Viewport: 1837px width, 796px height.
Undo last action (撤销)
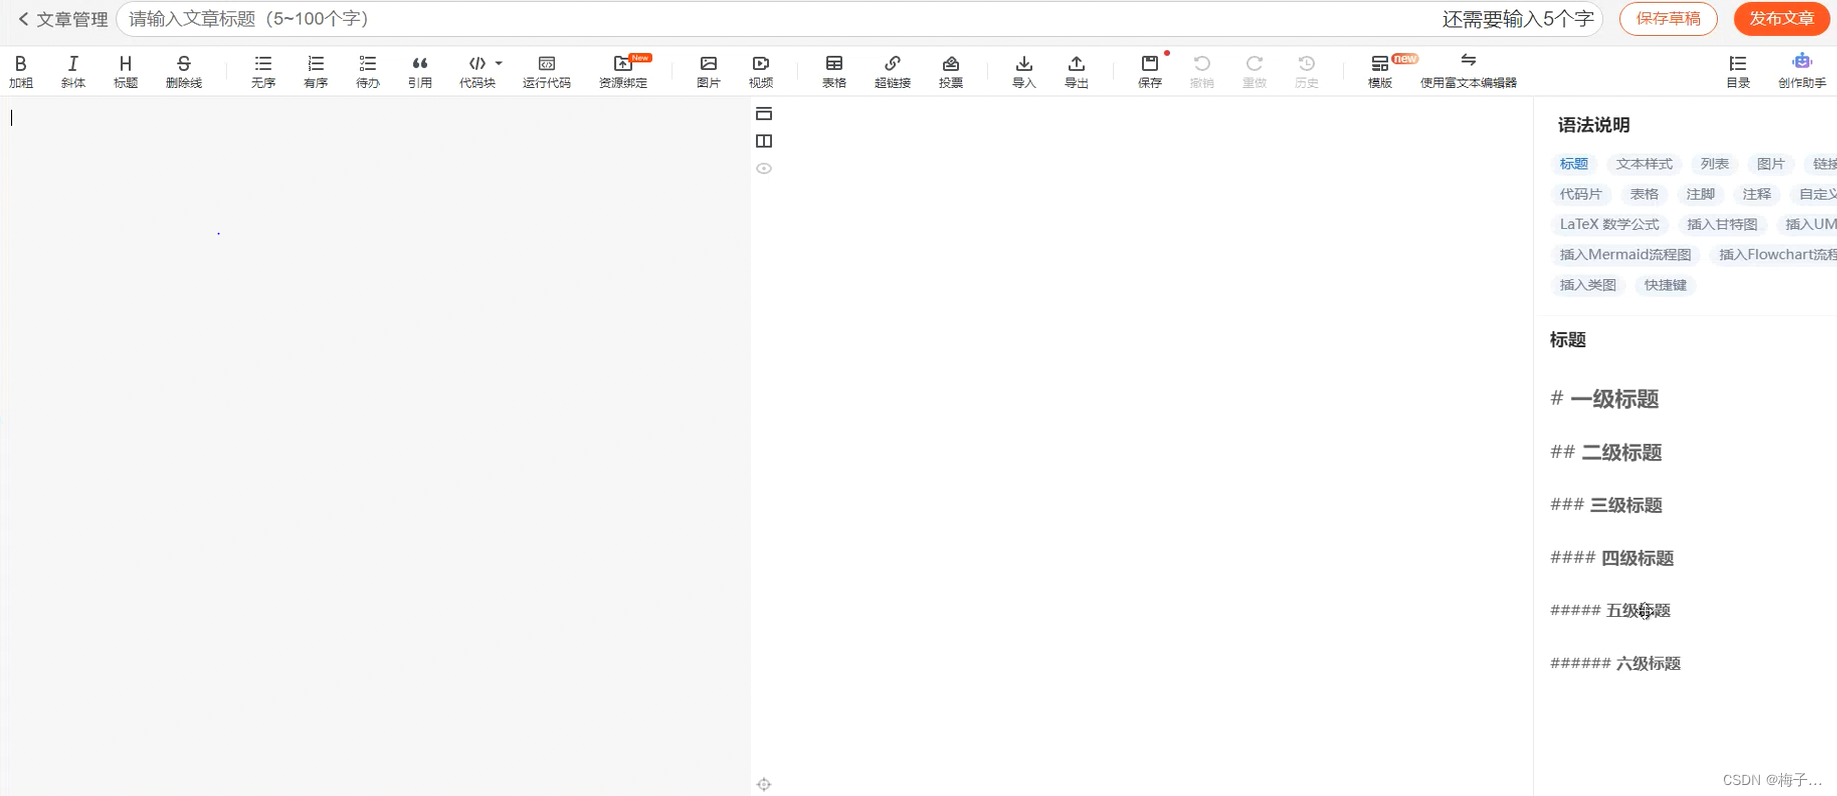click(x=1202, y=72)
